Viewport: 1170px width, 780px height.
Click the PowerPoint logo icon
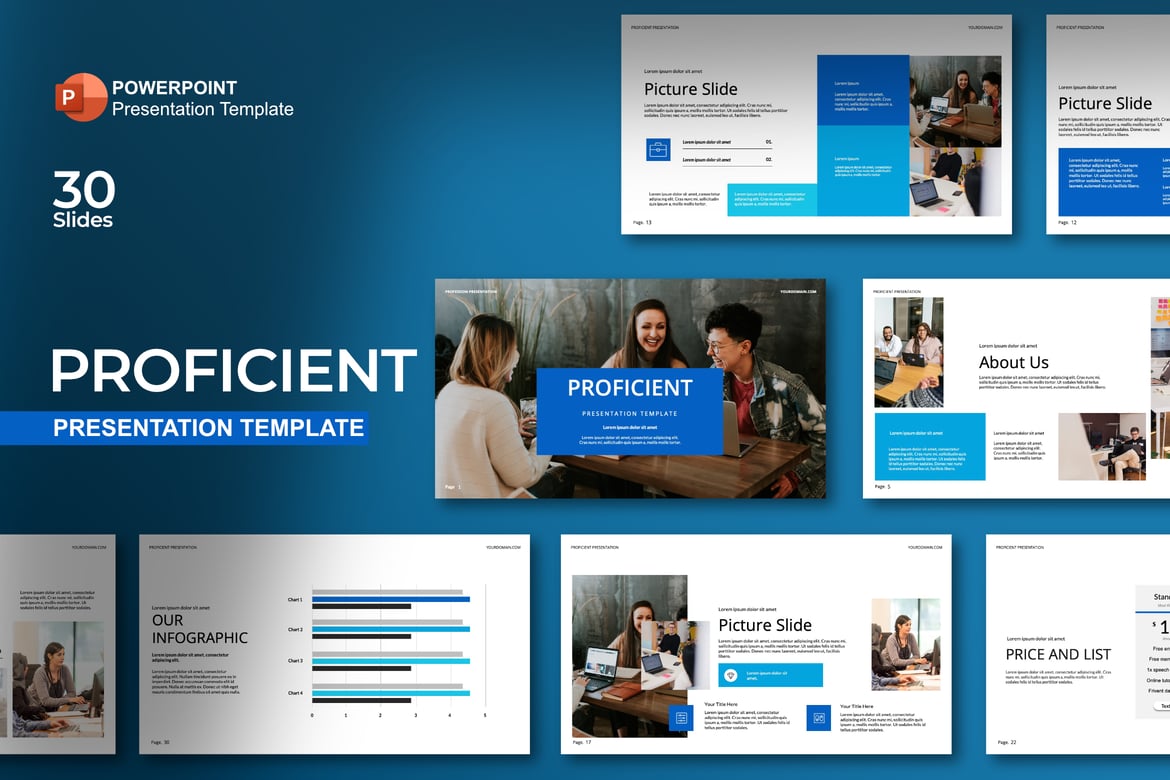click(x=81, y=97)
